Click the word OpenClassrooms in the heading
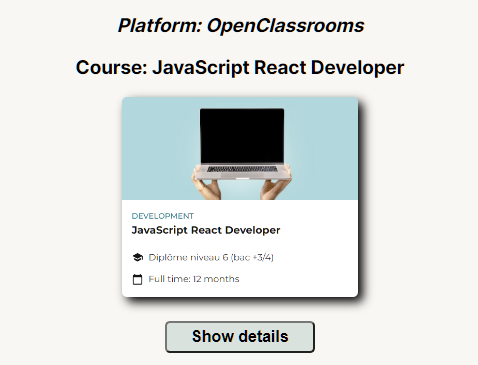Image resolution: width=478 pixels, height=365 pixels. point(286,26)
